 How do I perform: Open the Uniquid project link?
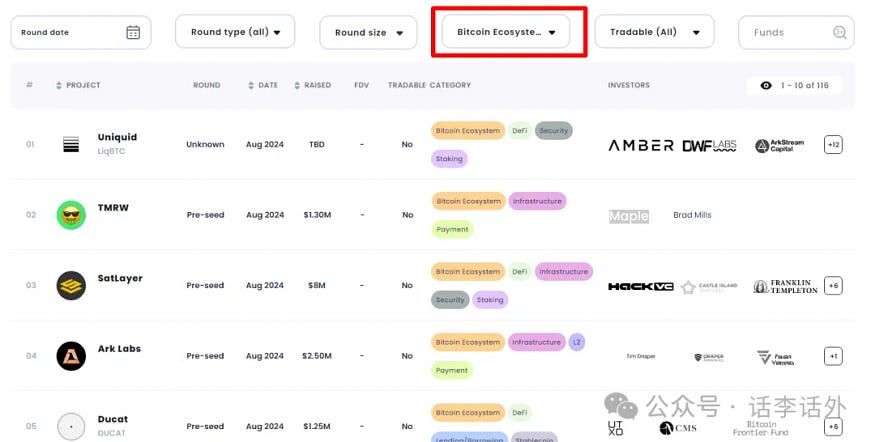pos(117,137)
